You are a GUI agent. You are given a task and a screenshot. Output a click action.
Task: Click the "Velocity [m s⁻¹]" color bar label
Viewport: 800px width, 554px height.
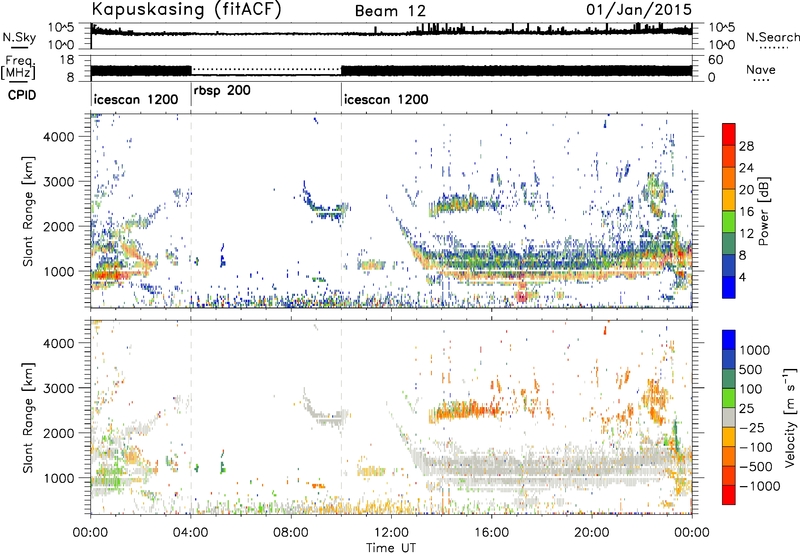tap(789, 417)
